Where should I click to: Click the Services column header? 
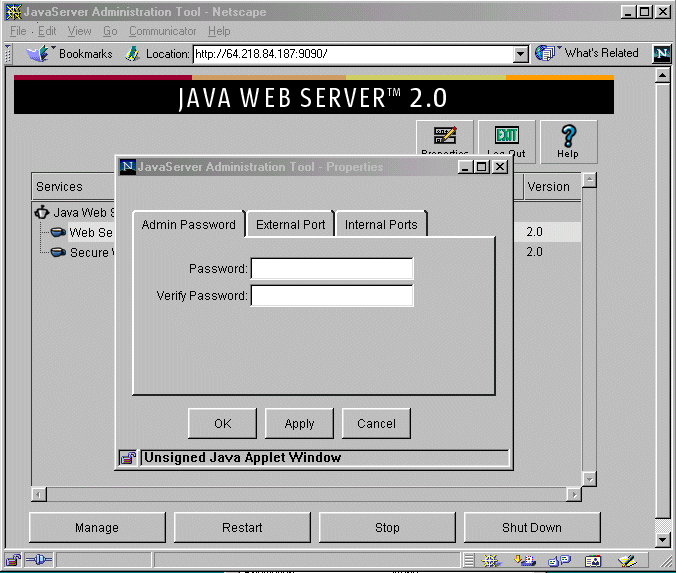pos(73,187)
